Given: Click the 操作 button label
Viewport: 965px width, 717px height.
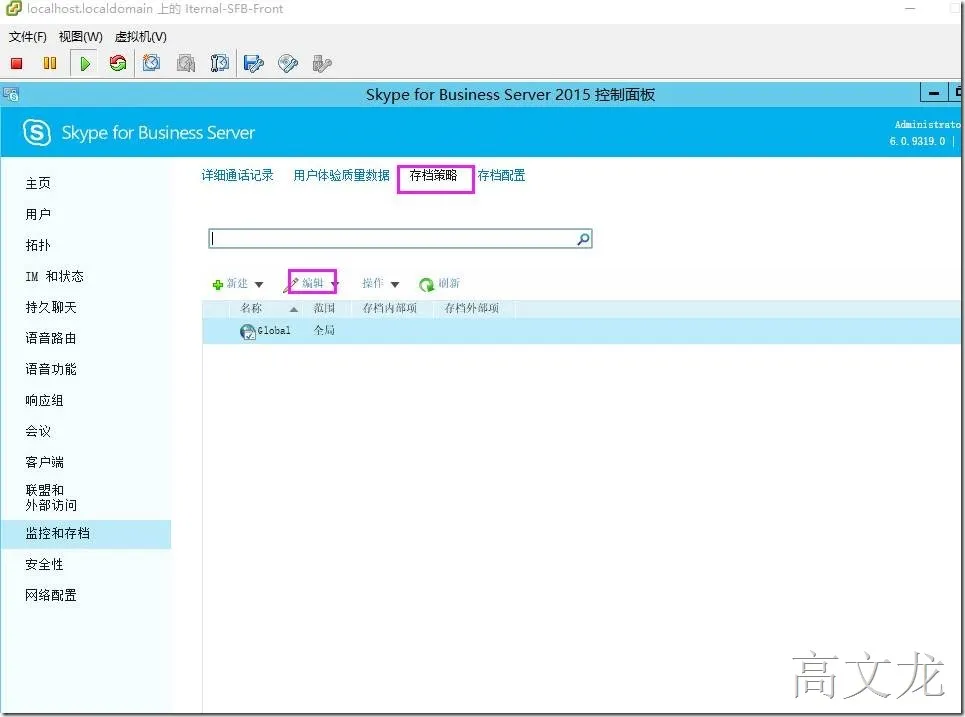Looking at the screenshot, I should (x=373, y=283).
